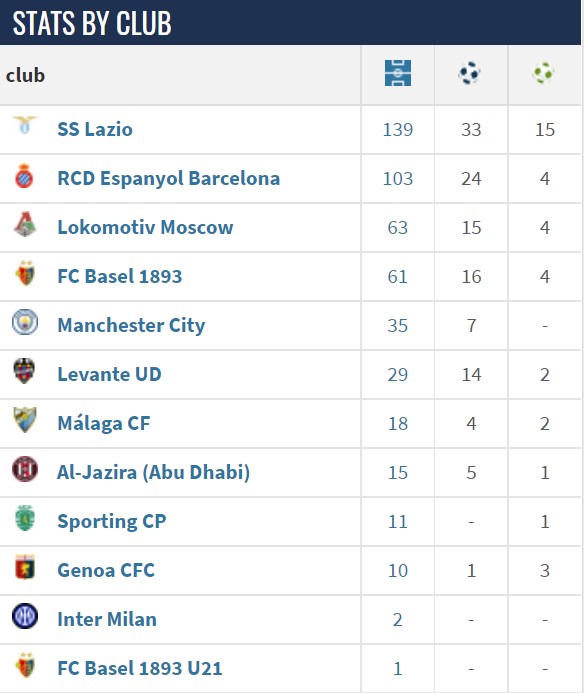The image size is (584, 693).
Task: Click the appearances pitch icon header
Action: click(397, 73)
